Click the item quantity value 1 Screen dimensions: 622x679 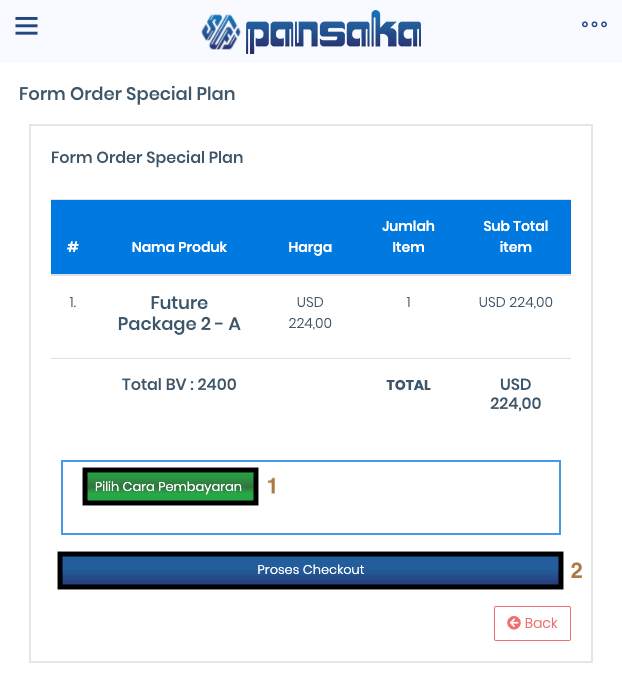pos(408,302)
